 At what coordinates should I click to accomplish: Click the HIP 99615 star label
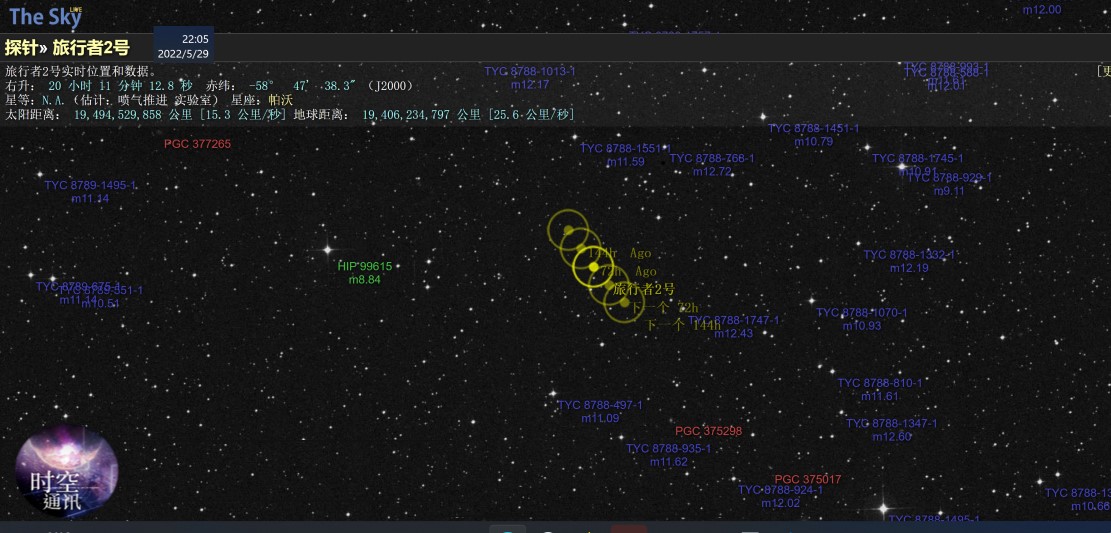coord(365,266)
